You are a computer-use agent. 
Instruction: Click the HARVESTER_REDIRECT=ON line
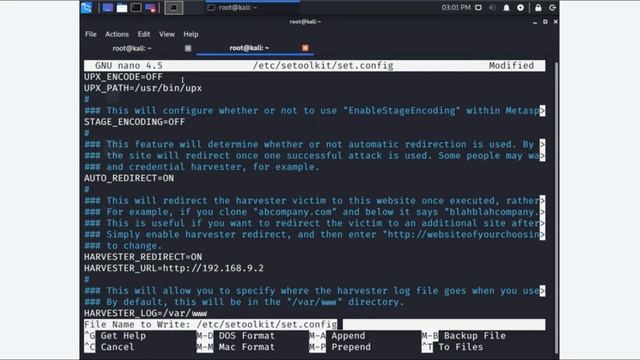(x=143, y=257)
